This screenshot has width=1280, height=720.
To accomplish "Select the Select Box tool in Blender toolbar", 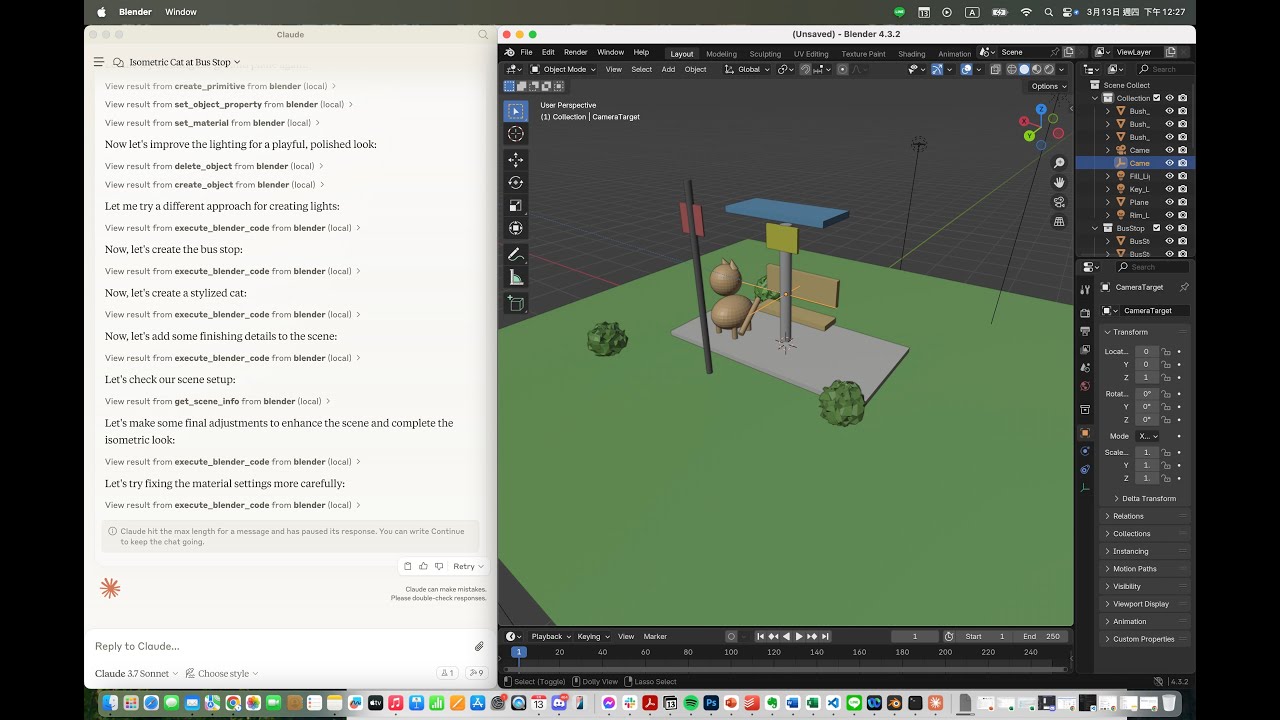I will coord(516,111).
